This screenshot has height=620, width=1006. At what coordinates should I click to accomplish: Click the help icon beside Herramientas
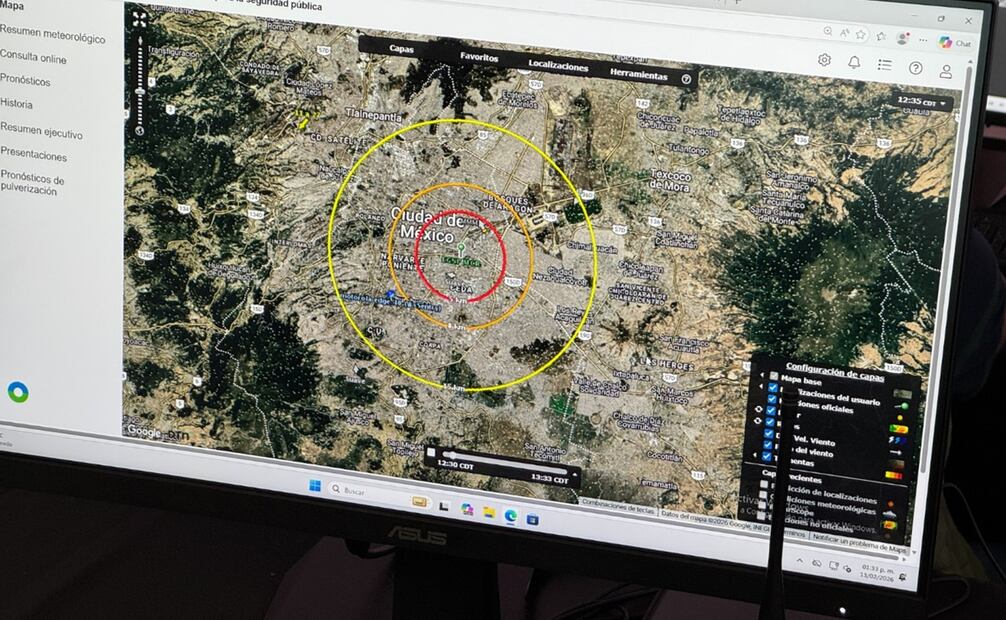point(686,78)
